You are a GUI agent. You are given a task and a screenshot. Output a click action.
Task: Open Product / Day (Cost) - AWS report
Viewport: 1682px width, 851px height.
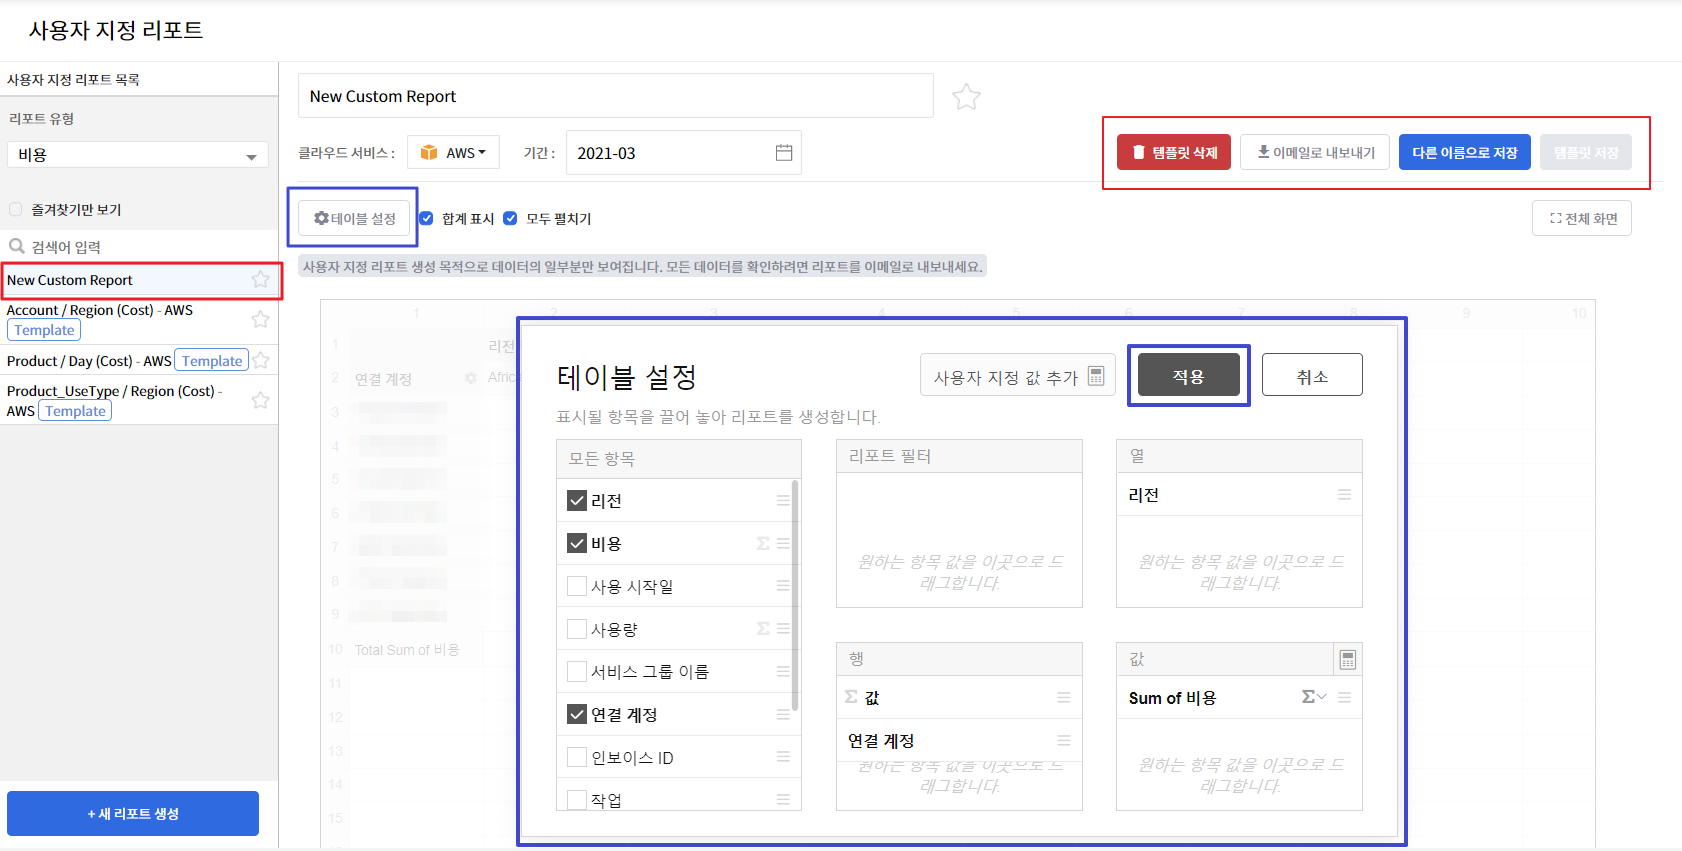click(88, 361)
